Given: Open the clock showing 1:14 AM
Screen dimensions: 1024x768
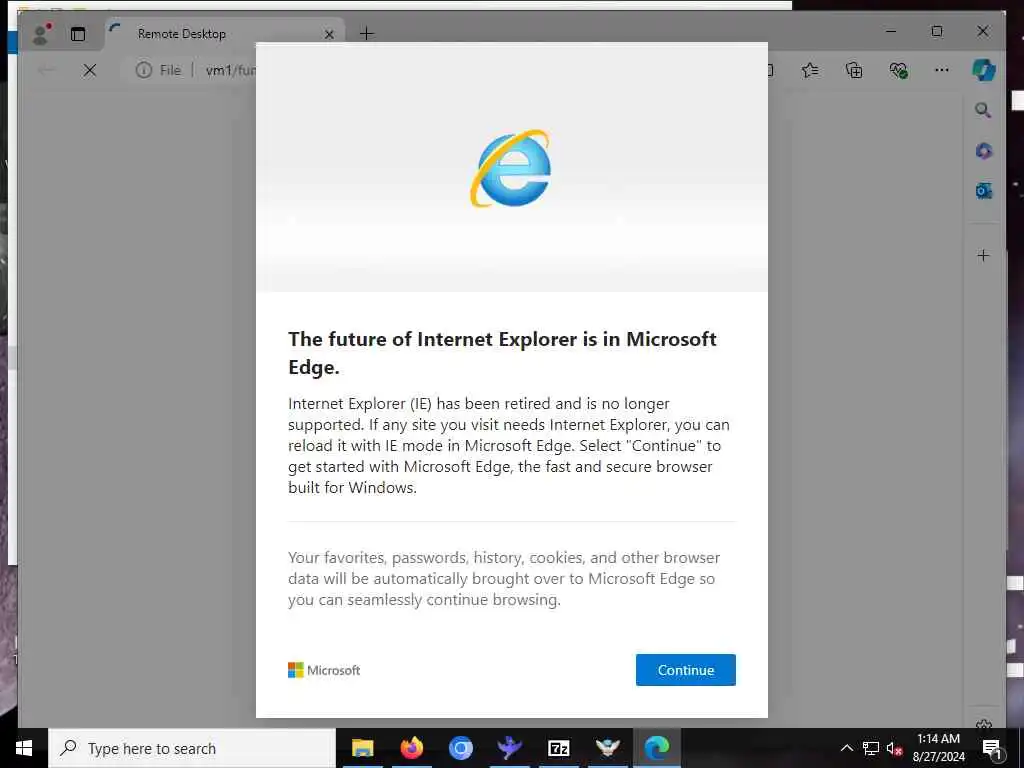Looking at the screenshot, I should pyautogui.click(x=938, y=748).
